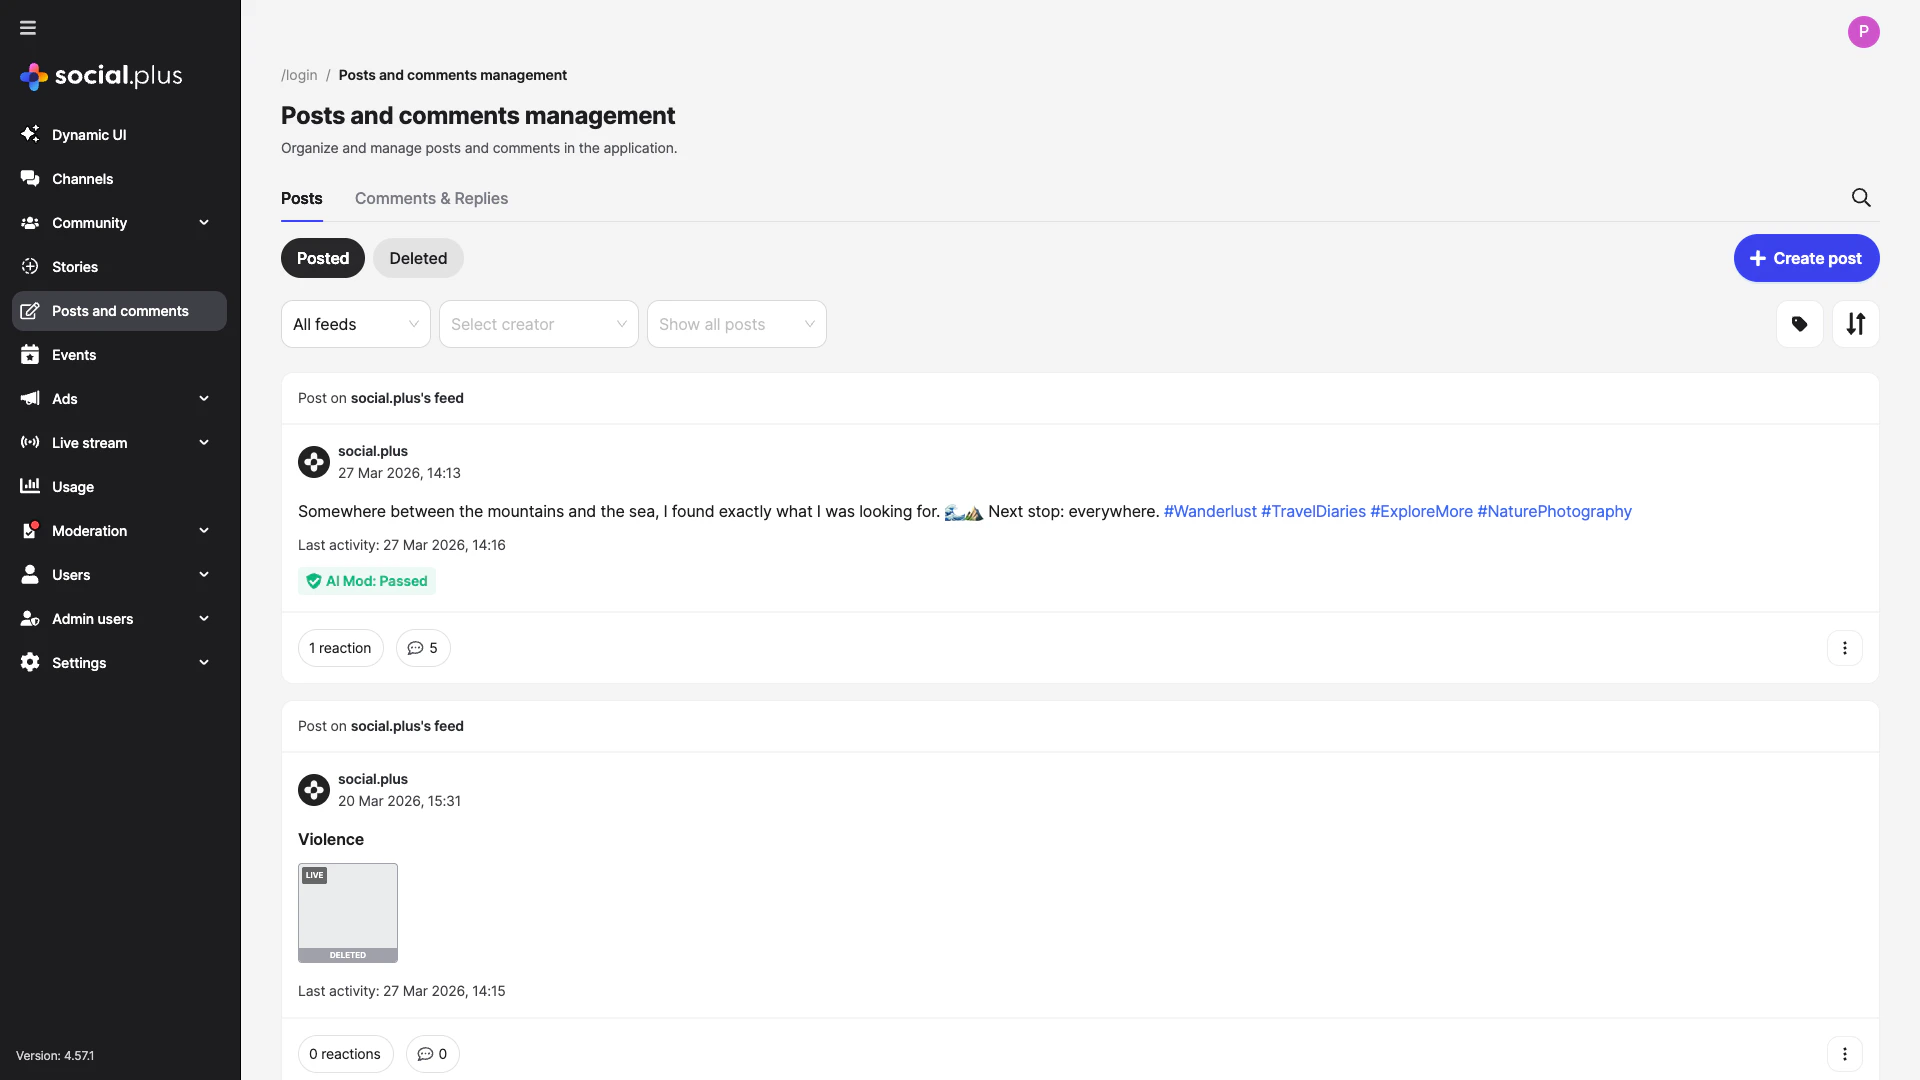Open the Usage analytics section

pos(70,487)
